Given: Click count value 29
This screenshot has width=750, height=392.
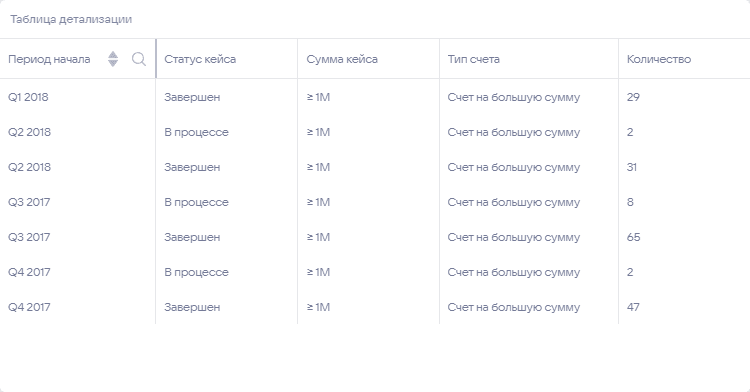Looking at the screenshot, I should (x=633, y=97).
